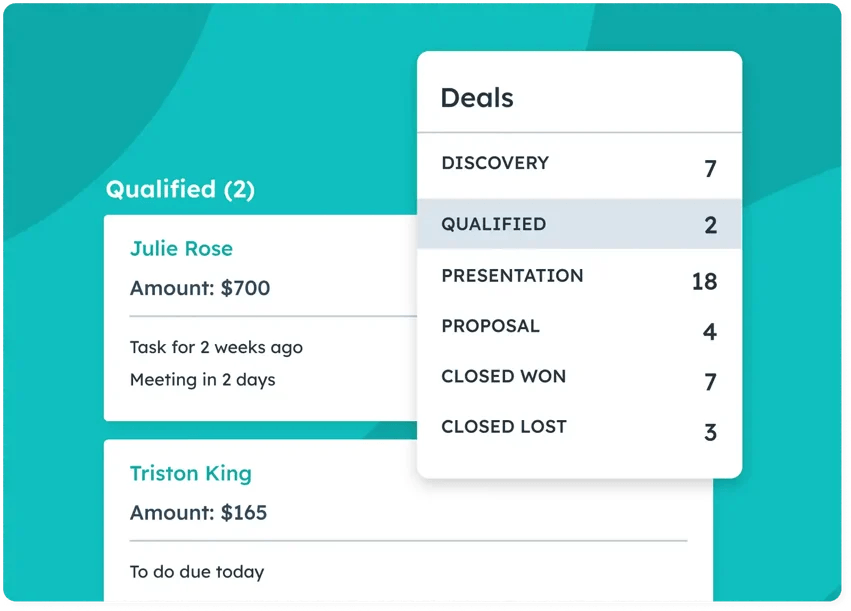The width and height of the screenshot is (851, 611).
Task: Click Julie Rose's Amount: $700 text
Action: click(200, 288)
